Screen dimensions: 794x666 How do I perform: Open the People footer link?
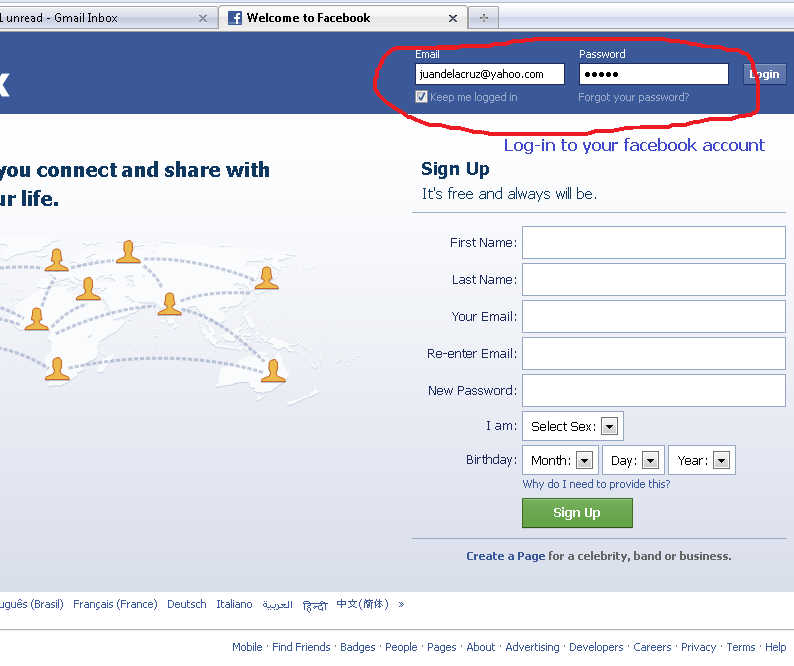click(401, 647)
